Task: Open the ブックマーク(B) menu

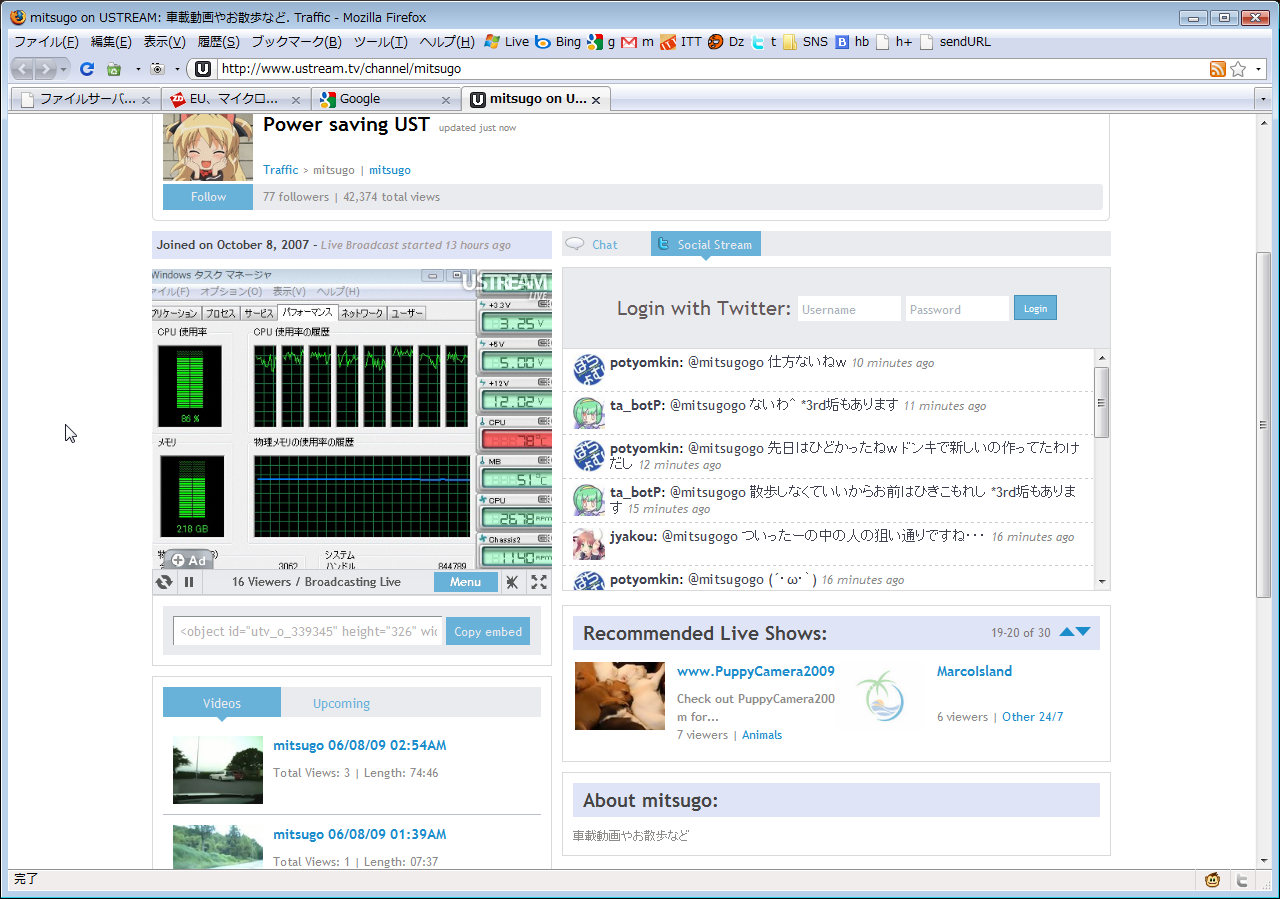Action: coord(296,42)
